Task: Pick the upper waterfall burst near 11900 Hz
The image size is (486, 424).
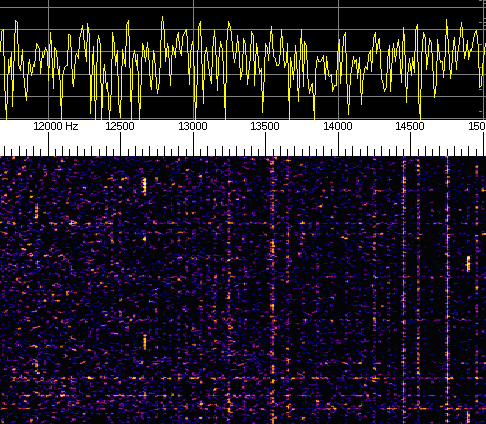Action: (x=36, y=211)
